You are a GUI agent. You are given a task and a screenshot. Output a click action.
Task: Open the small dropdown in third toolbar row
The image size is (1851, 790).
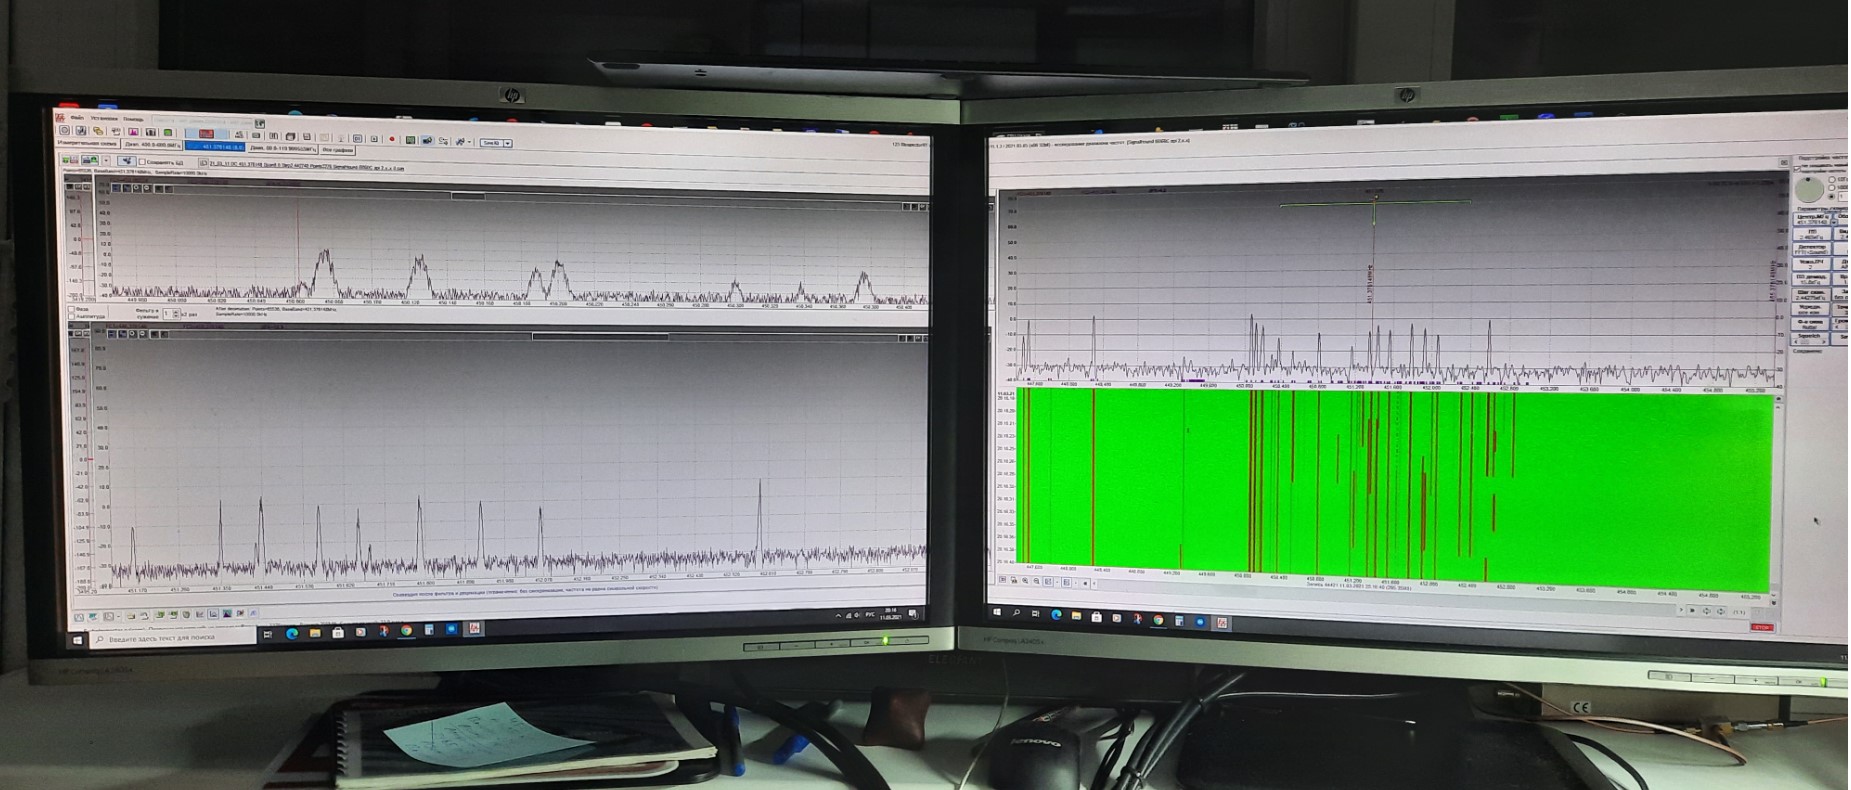[106, 160]
